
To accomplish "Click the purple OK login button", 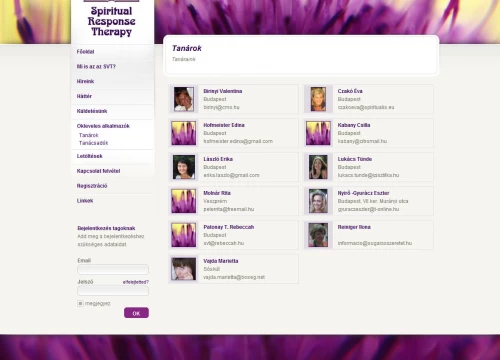I will tap(136, 313).
